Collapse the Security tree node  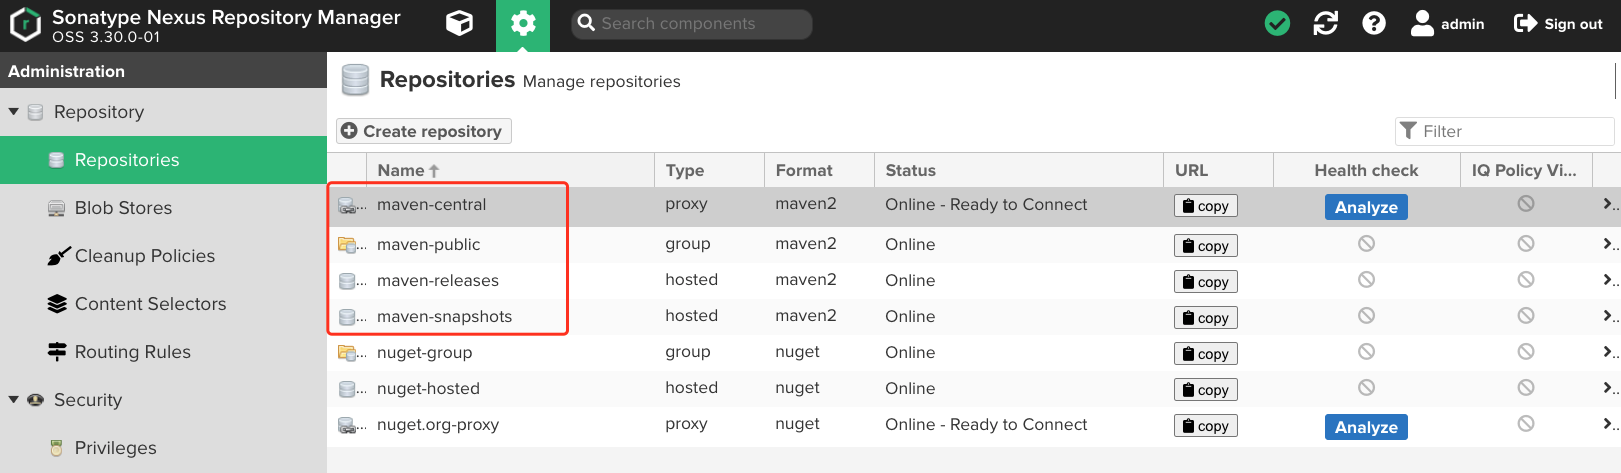14,400
